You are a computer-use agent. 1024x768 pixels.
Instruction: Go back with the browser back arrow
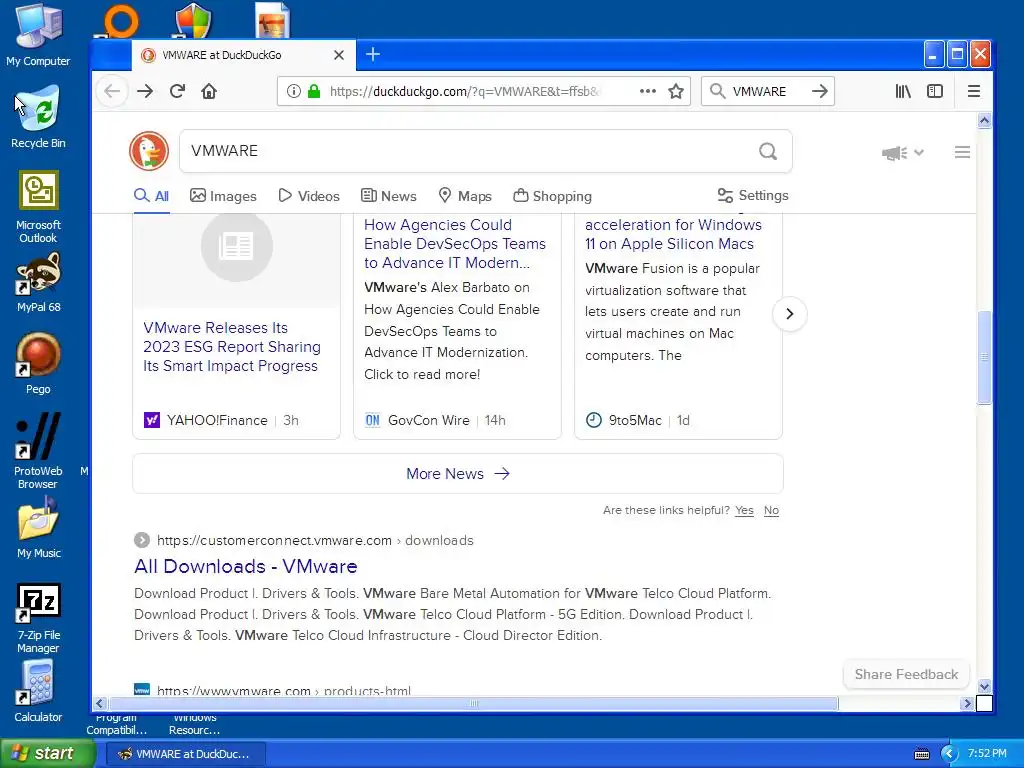(x=112, y=91)
